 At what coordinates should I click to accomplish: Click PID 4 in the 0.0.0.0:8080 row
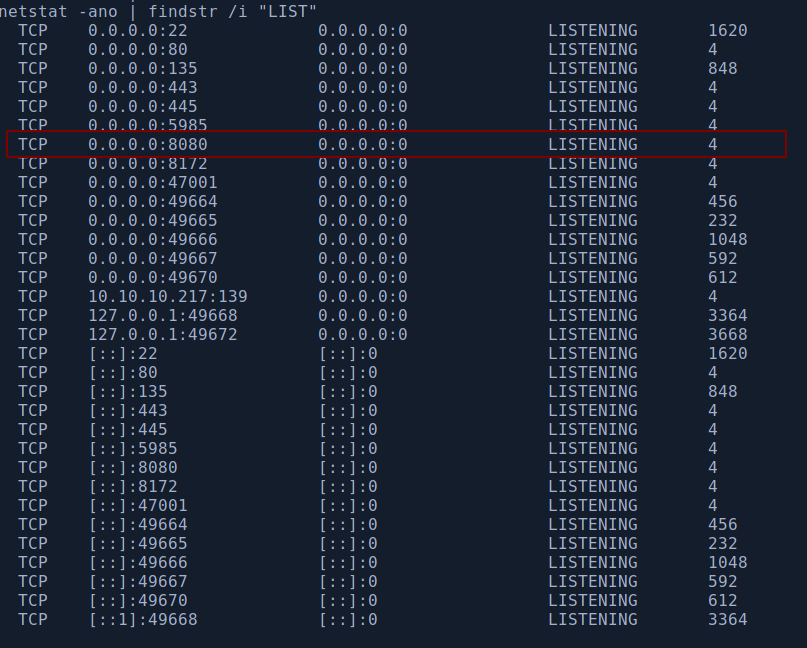point(712,144)
